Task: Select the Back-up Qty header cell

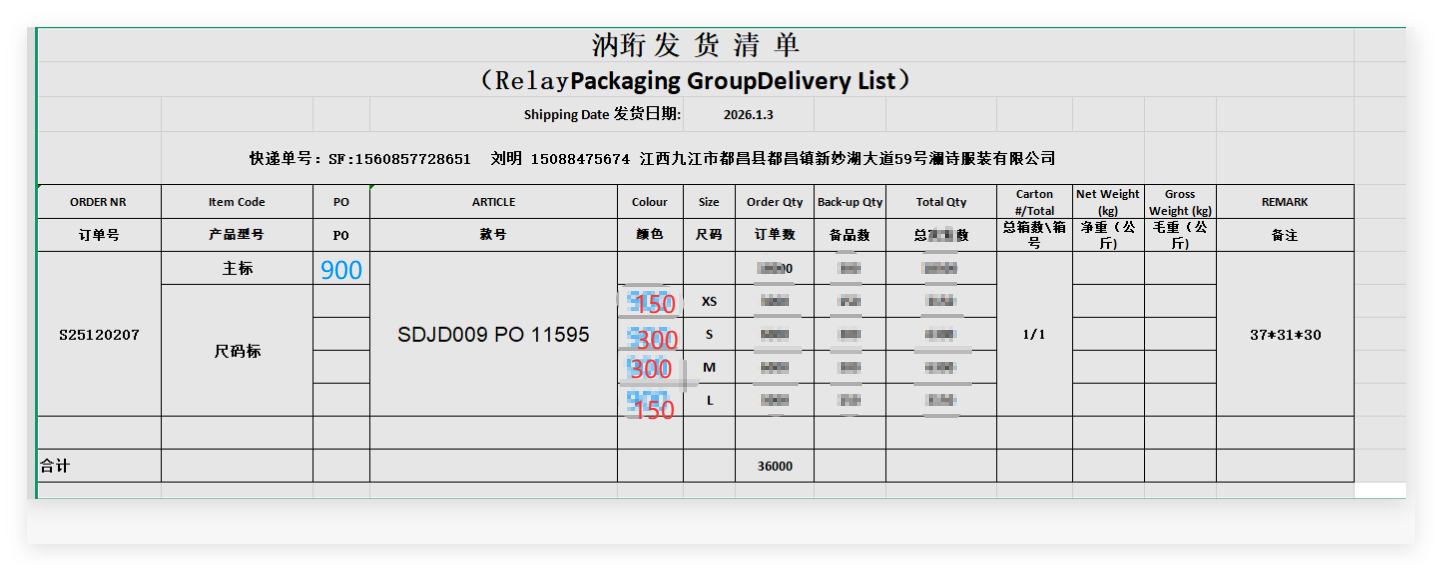Action: 849,202
